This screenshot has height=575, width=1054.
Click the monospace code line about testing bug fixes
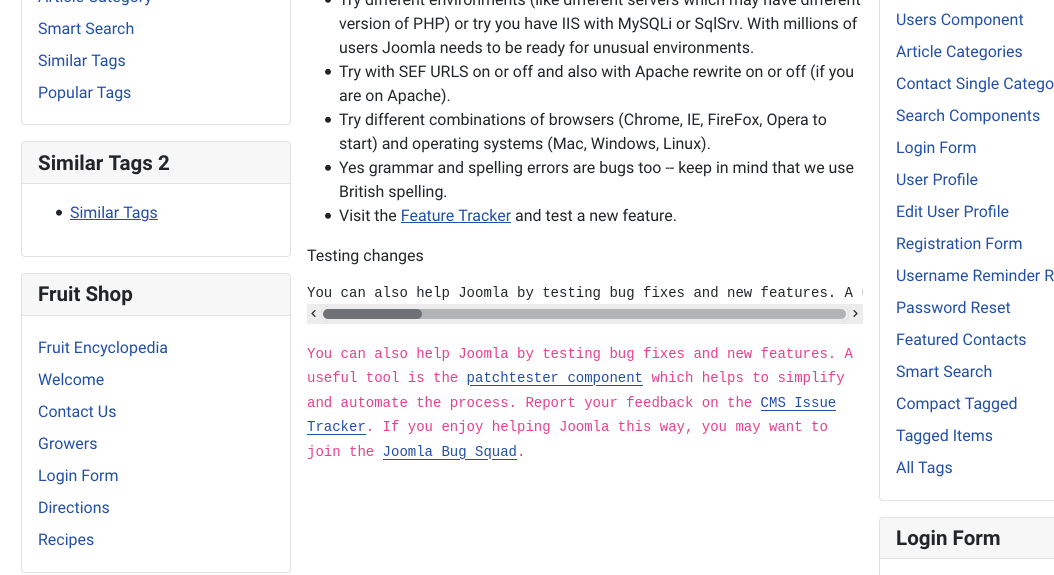tap(585, 293)
